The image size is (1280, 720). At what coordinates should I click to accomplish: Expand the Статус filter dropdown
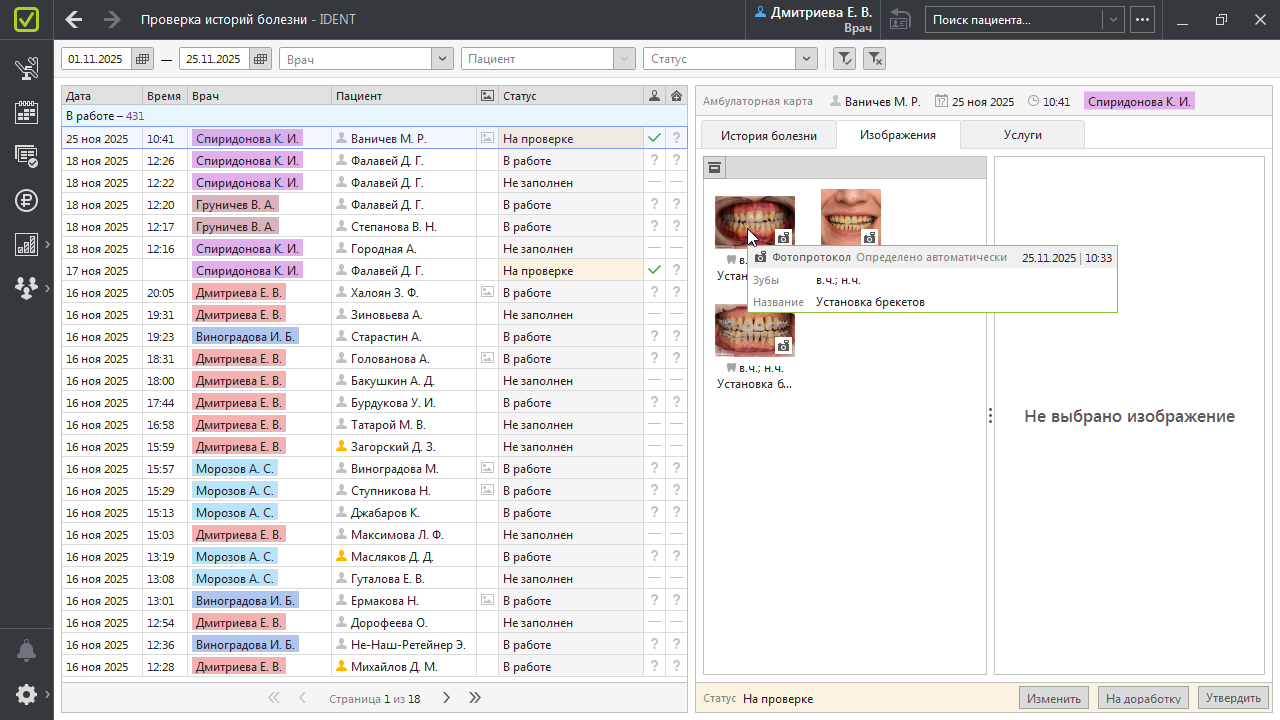pyautogui.click(x=806, y=59)
